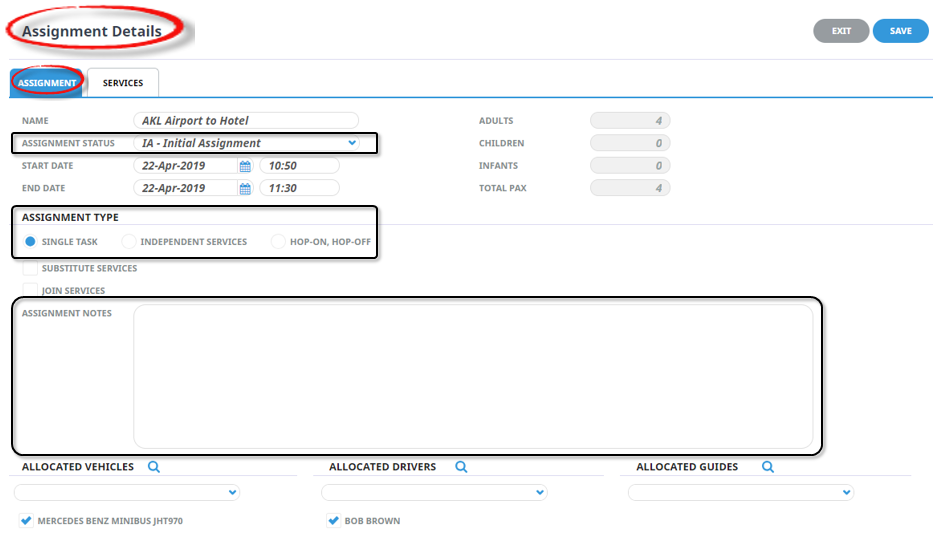940x548 pixels.
Task: Click the Assignment Notes label
Action: (67, 313)
